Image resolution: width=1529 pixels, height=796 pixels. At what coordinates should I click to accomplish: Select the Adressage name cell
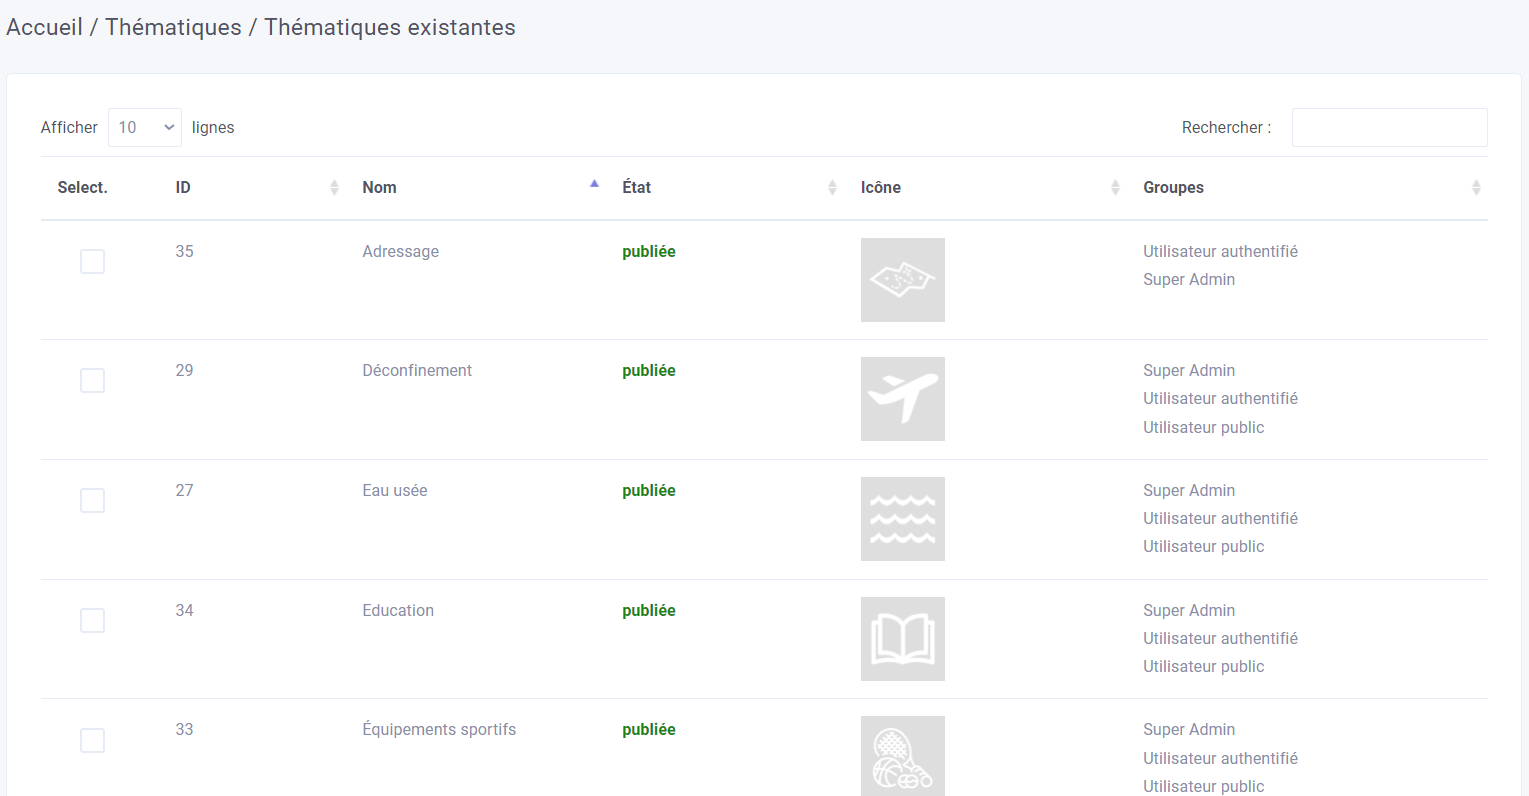(400, 251)
